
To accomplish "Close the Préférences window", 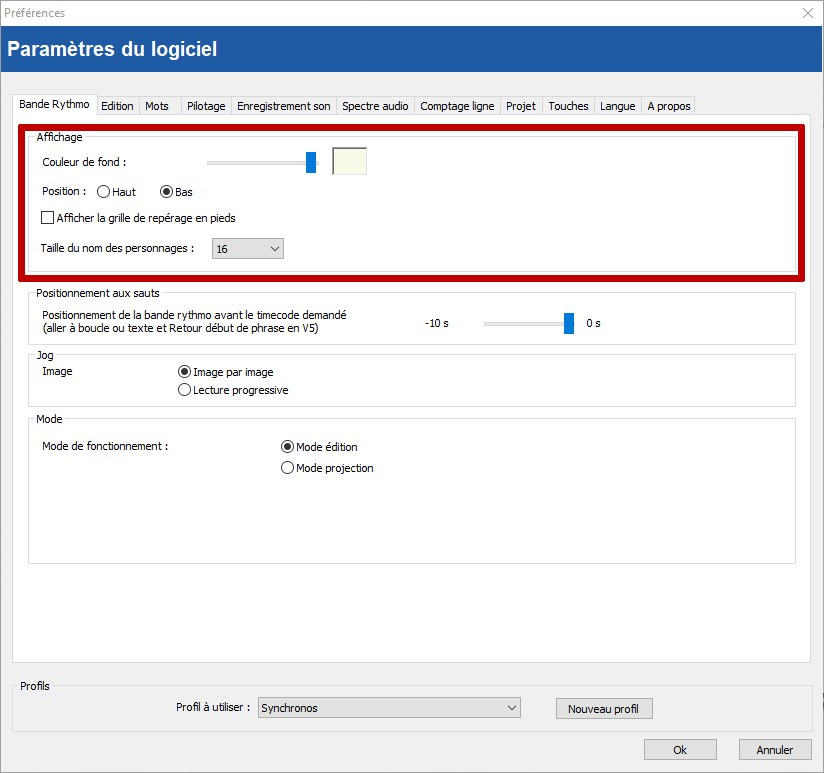I will click(x=808, y=13).
